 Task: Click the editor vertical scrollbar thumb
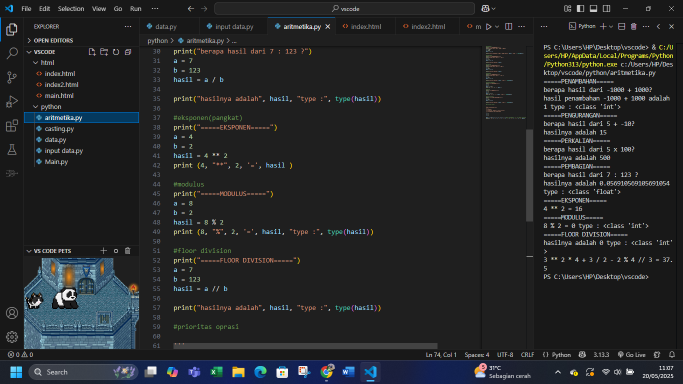pos(529,175)
